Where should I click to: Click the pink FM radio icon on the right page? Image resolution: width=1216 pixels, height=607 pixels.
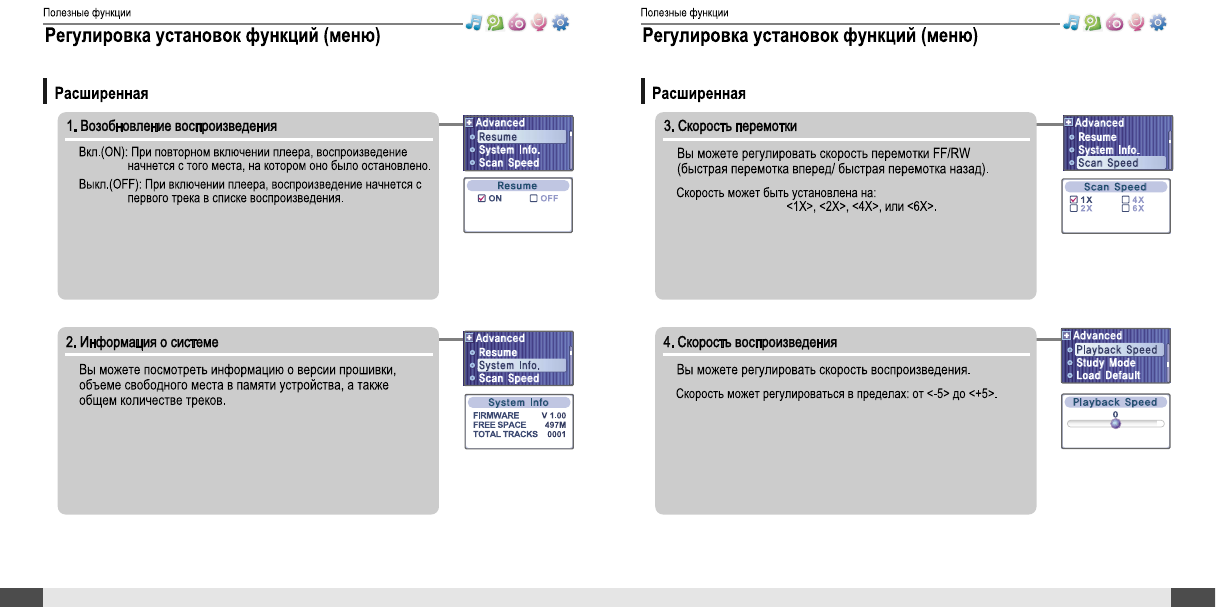(x=1115, y=22)
